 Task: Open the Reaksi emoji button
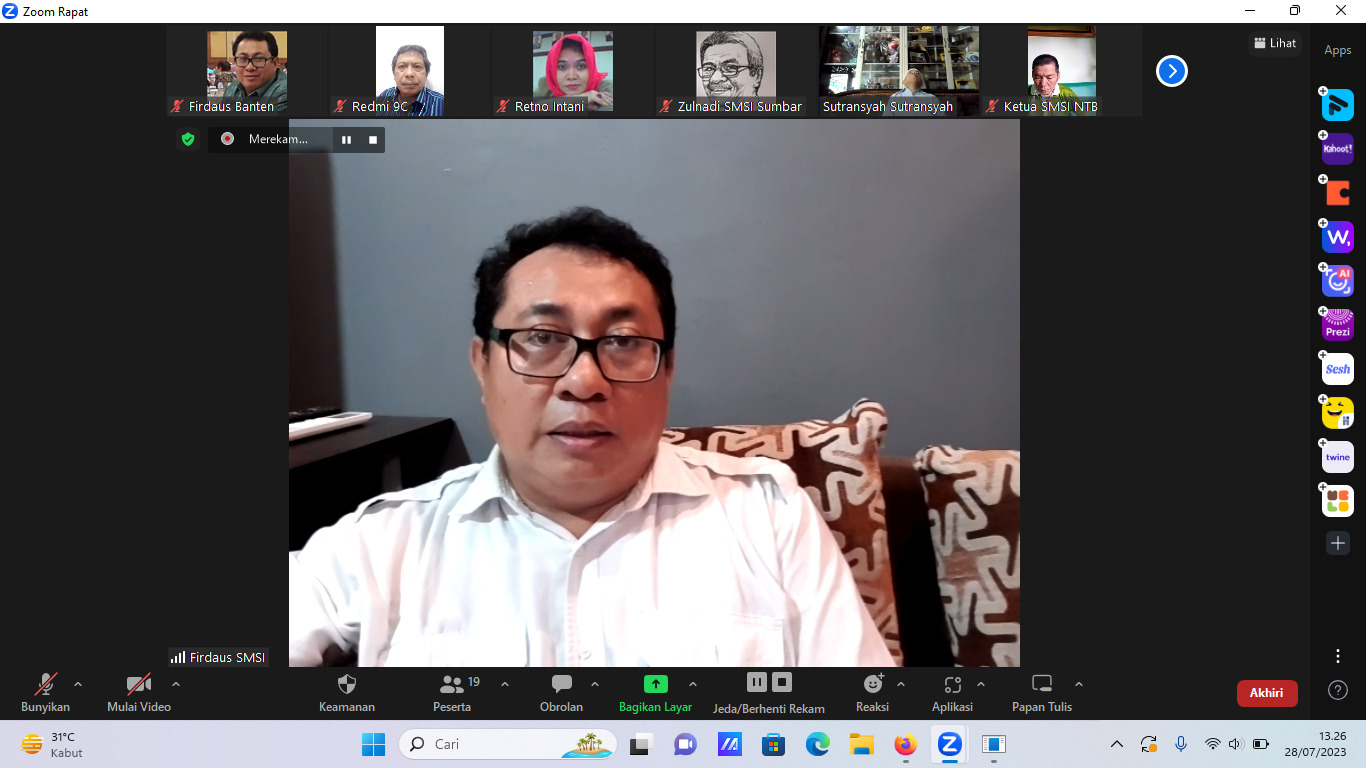[873, 685]
